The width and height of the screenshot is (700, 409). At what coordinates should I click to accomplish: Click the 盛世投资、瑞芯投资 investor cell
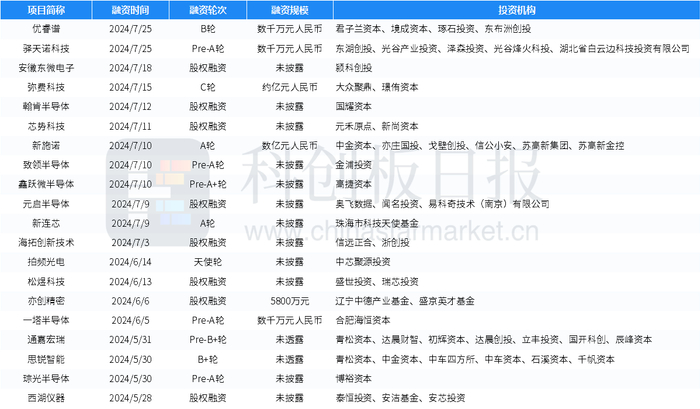coord(377,282)
